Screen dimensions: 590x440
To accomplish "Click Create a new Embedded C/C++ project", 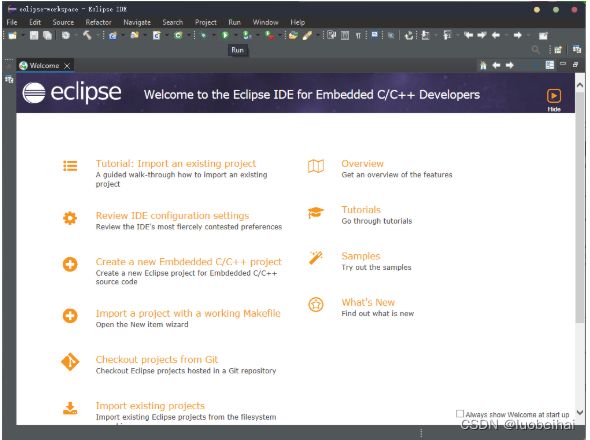I will pyautogui.click(x=189, y=262).
